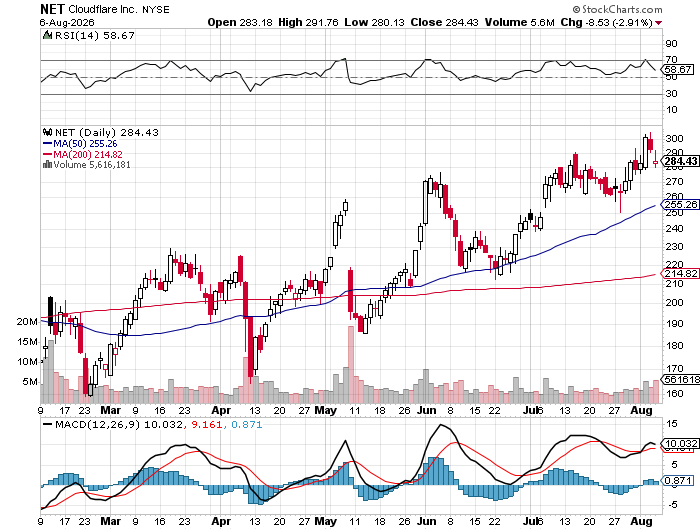Click the MA(50) 255.26 legend text
Image resolution: width=700 pixels, height=530 pixels.
pos(85,144)
